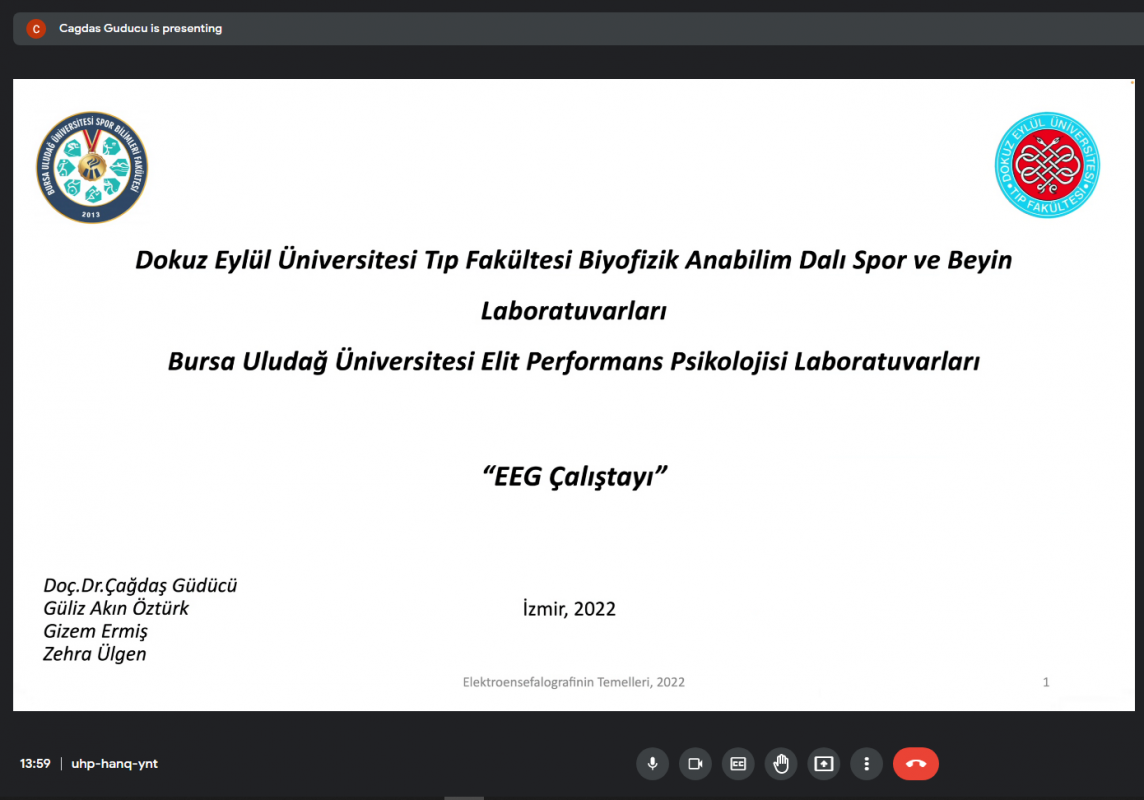The width and height of the screenshot is (1144, 800).
Task: Click the meeting code uhp-hanq-ynt
Action: tap(115, 764)
